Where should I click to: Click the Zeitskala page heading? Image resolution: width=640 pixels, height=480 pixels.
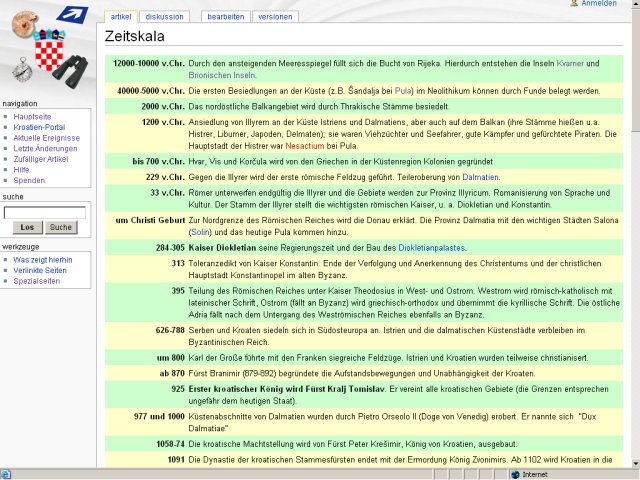click(x=135, y=36)
